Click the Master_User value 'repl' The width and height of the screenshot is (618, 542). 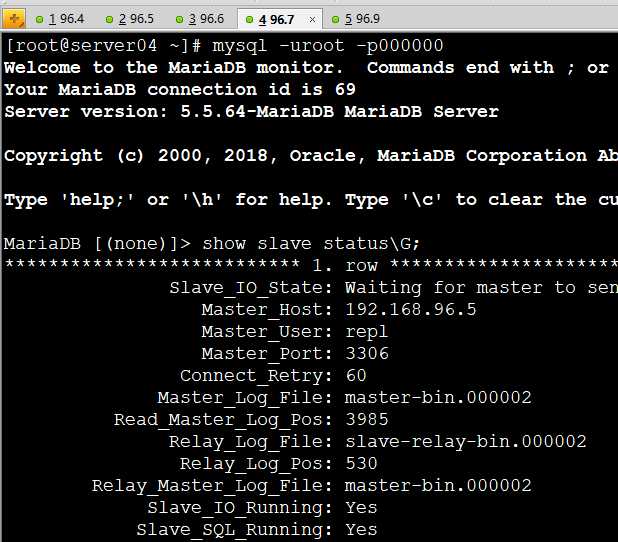click(x=367, y=332)
